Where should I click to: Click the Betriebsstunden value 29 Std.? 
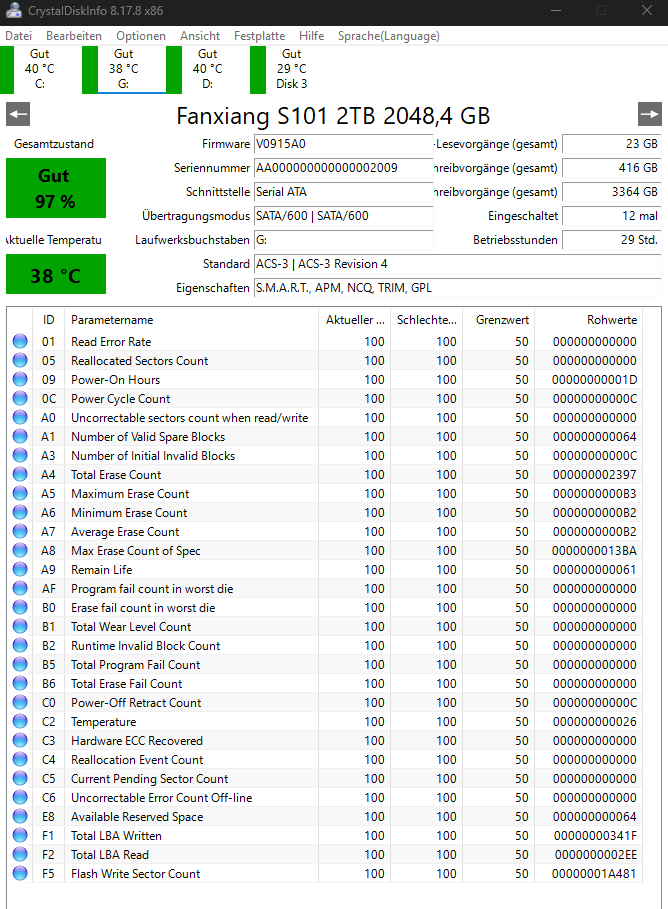pos(612,240)
